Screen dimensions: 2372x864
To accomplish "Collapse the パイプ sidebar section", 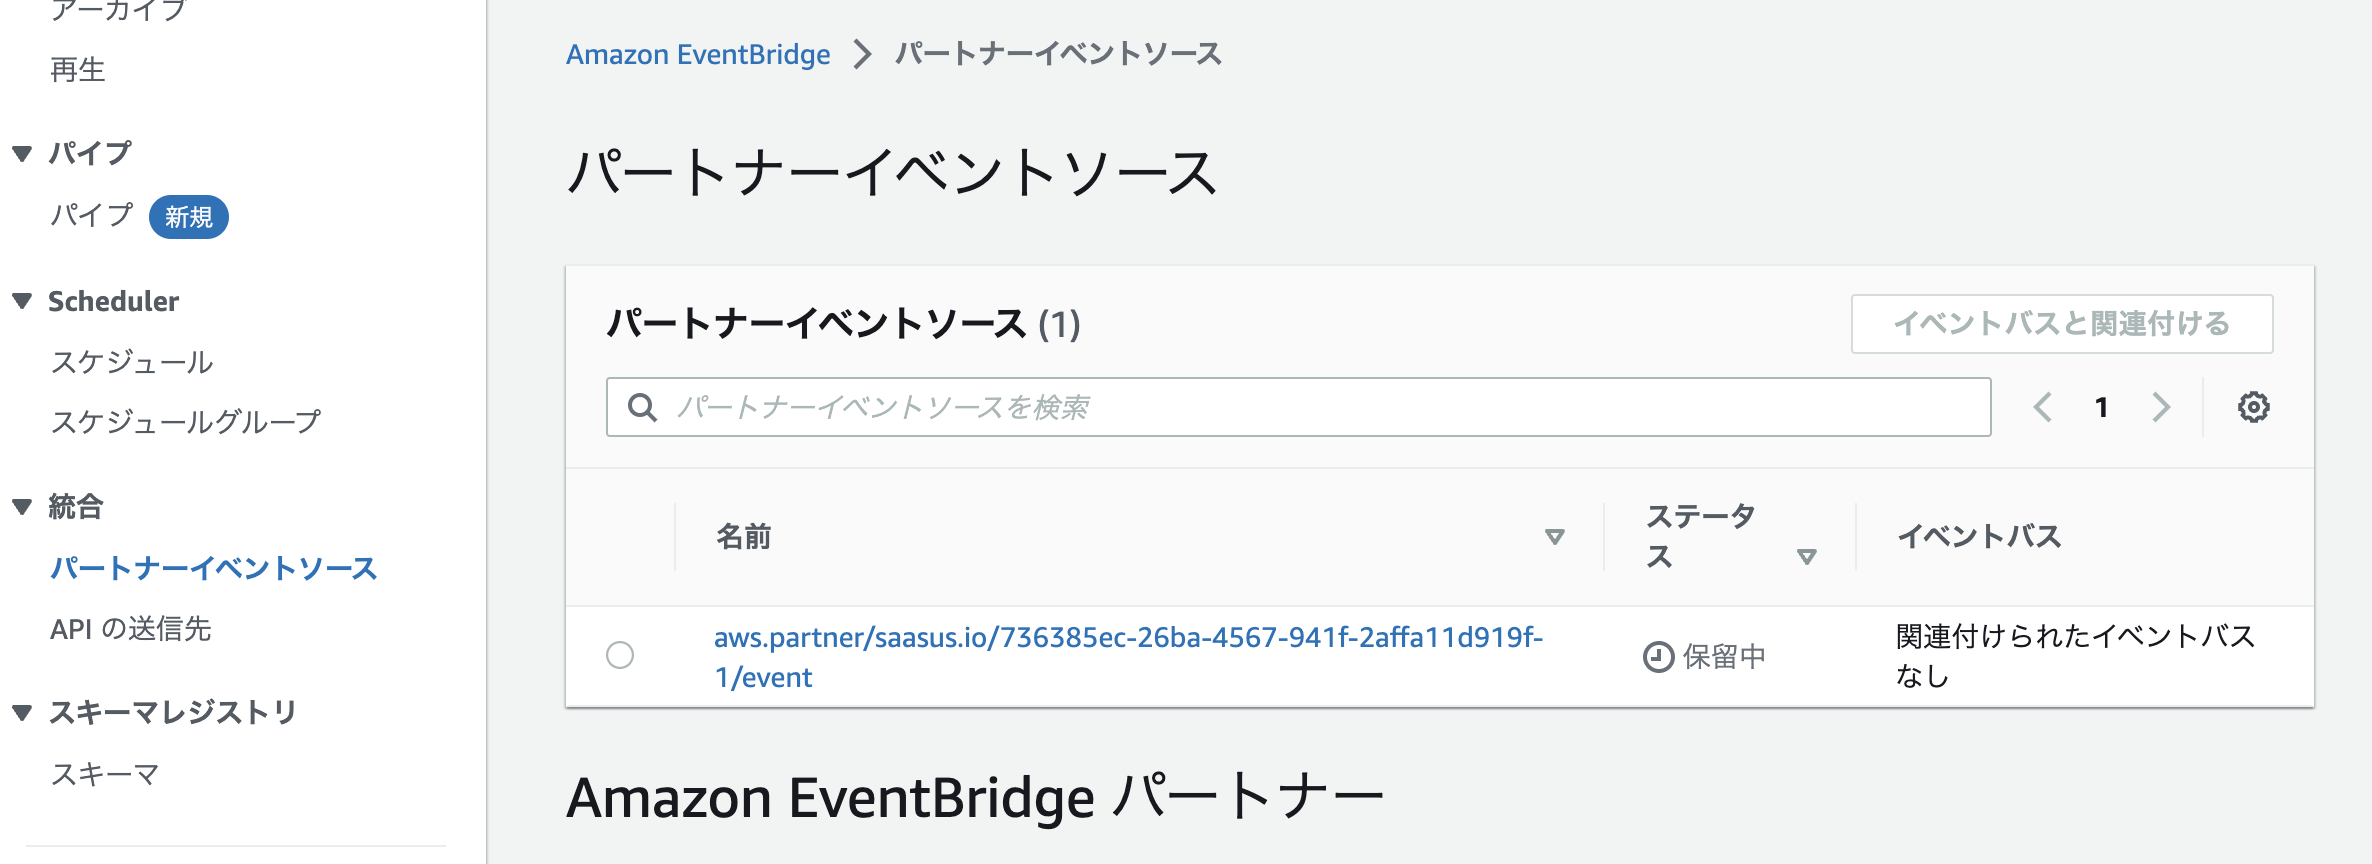I will [x=22, y=153].
